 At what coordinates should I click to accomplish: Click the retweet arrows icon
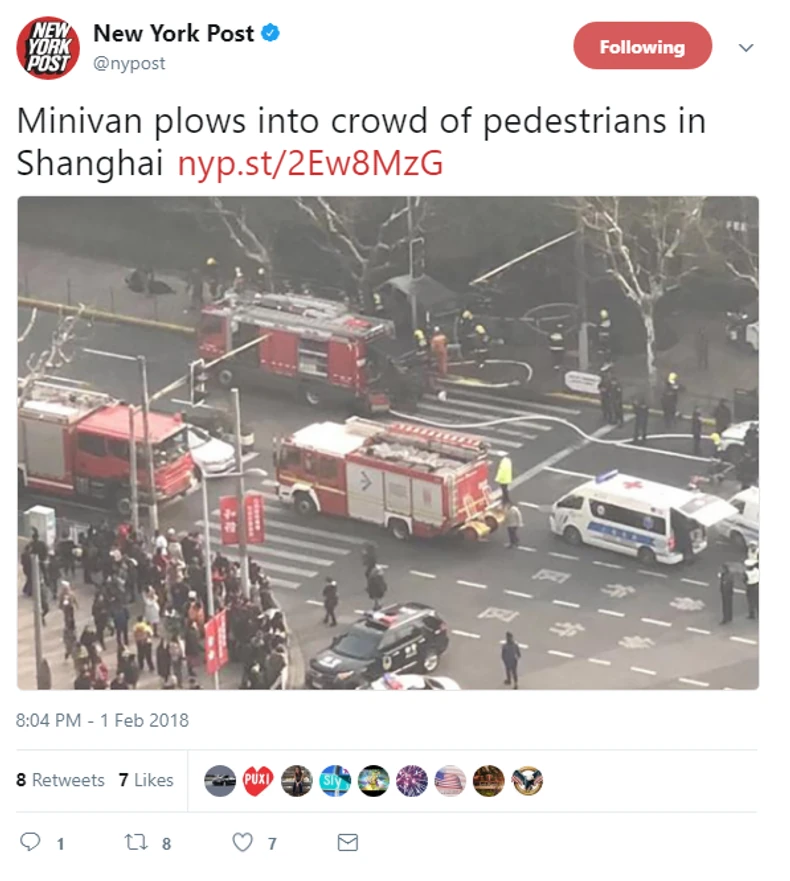tap(135, 842)
